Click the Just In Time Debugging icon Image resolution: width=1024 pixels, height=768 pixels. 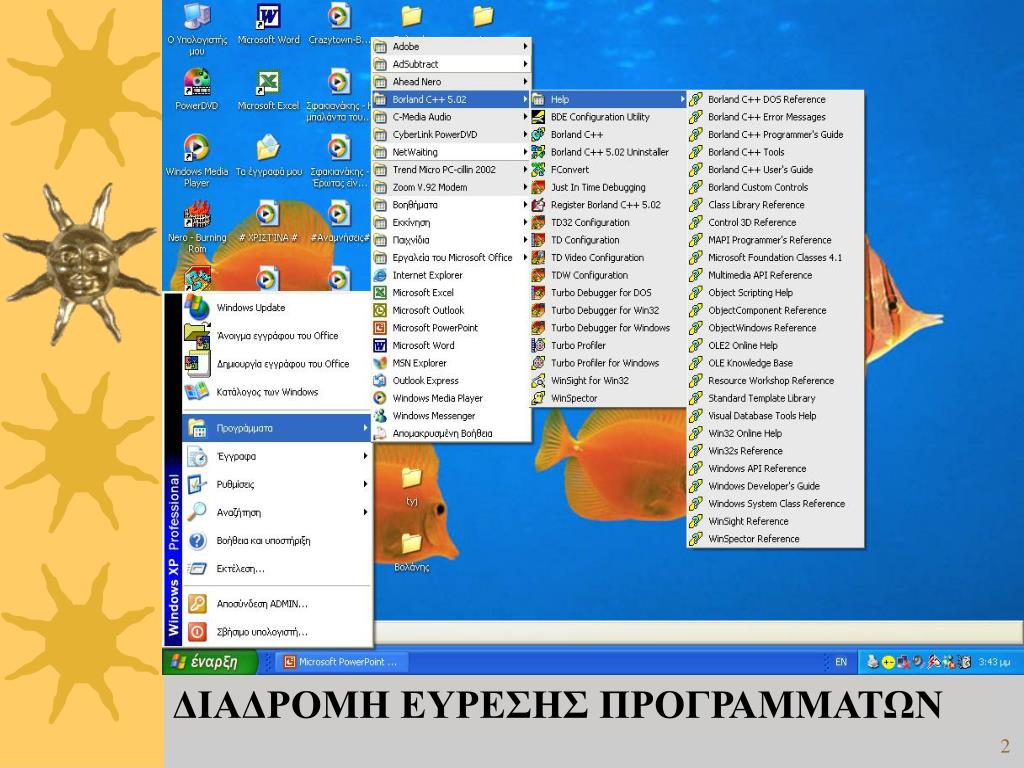click(538, 187)
